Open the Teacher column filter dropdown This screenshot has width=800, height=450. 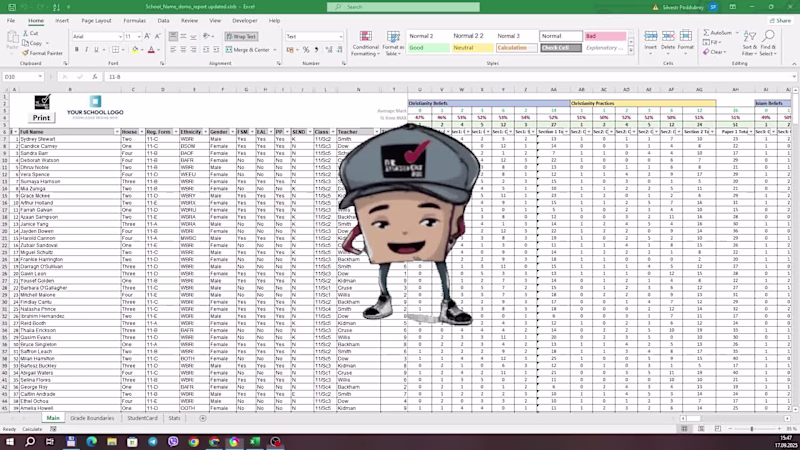(377, 132)
